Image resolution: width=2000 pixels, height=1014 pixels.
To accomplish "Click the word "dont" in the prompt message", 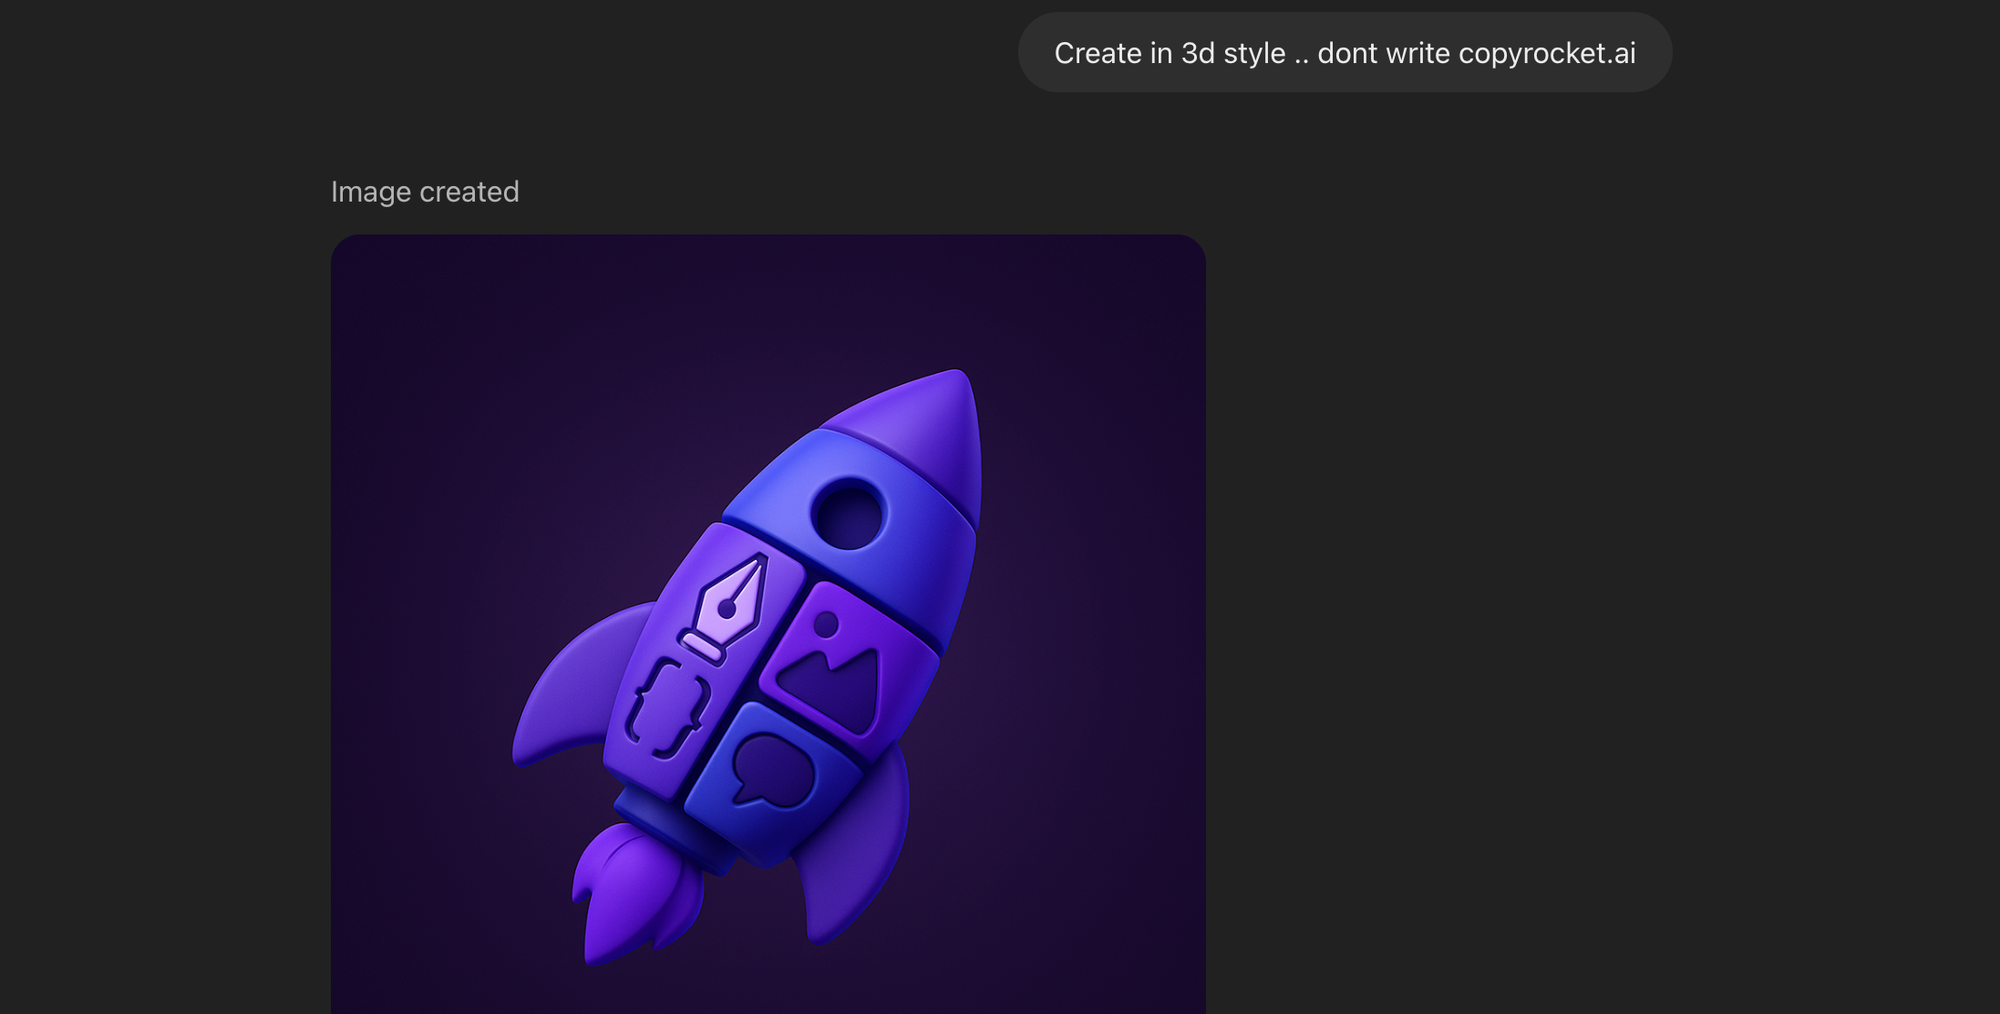I will pos(1347,53).
